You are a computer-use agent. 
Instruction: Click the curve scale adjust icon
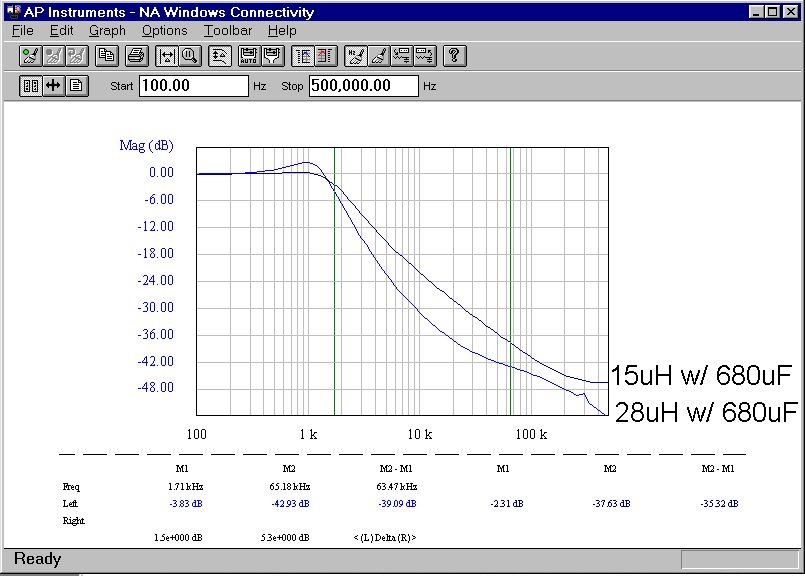coord(220,56)
